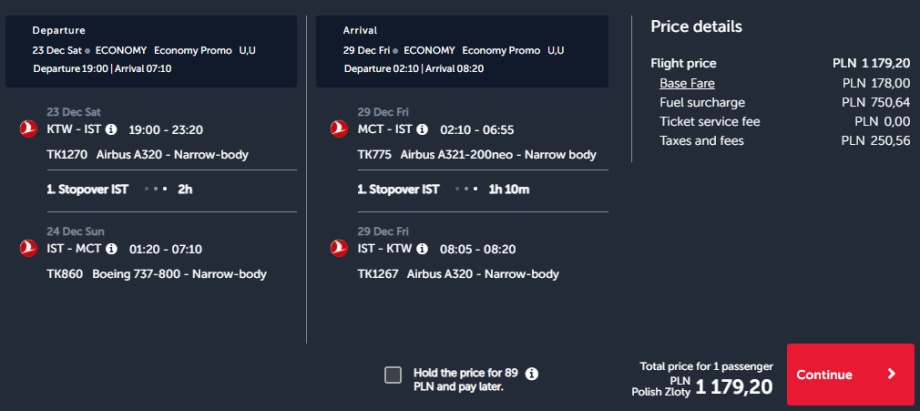
Task: Click the Fuel surcharge amount row
Action: click(780, 102)
